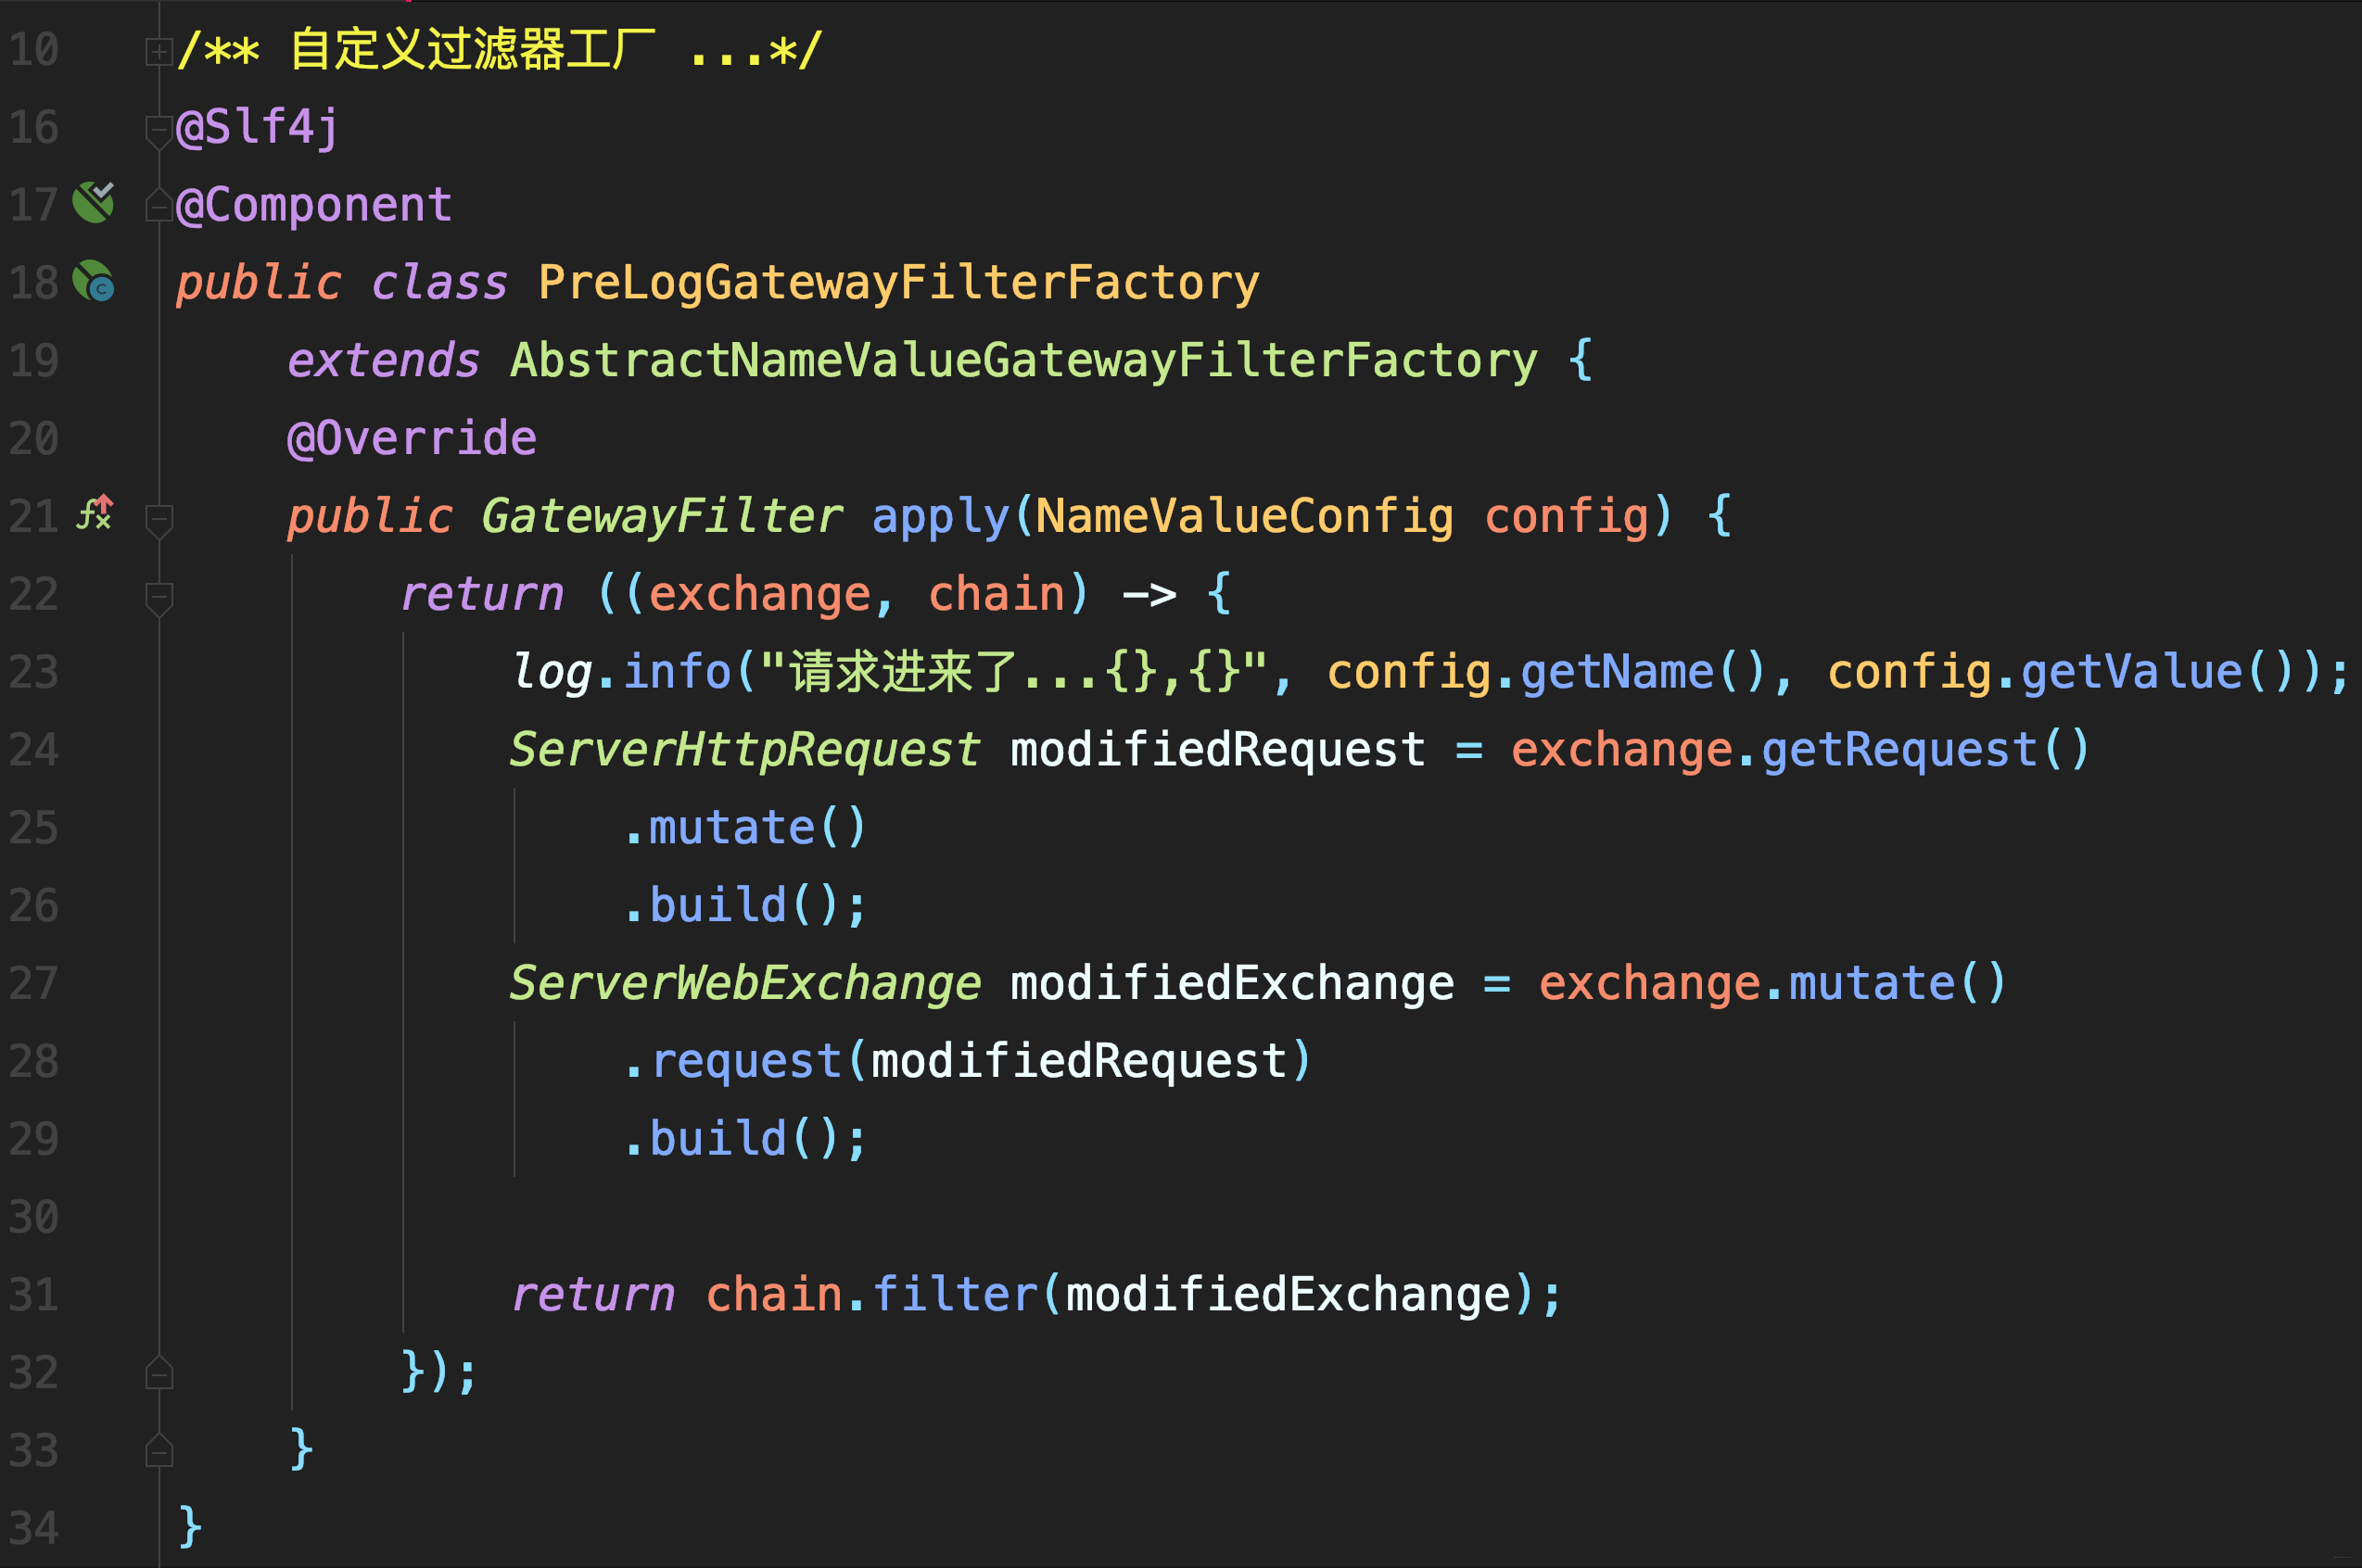Click line number 30 in the gutter
This screenshot has height=1568, width=2362.
tap(34, 1217)
